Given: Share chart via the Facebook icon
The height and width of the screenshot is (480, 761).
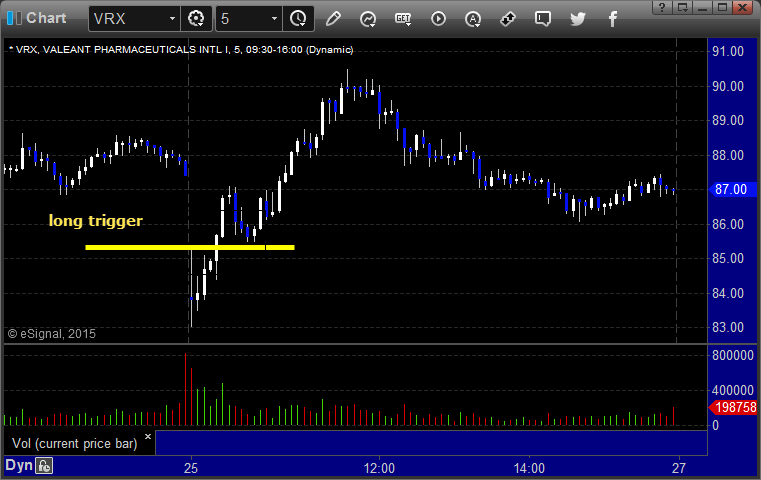Looking at the screenshot, I should [x=613, y=19].
